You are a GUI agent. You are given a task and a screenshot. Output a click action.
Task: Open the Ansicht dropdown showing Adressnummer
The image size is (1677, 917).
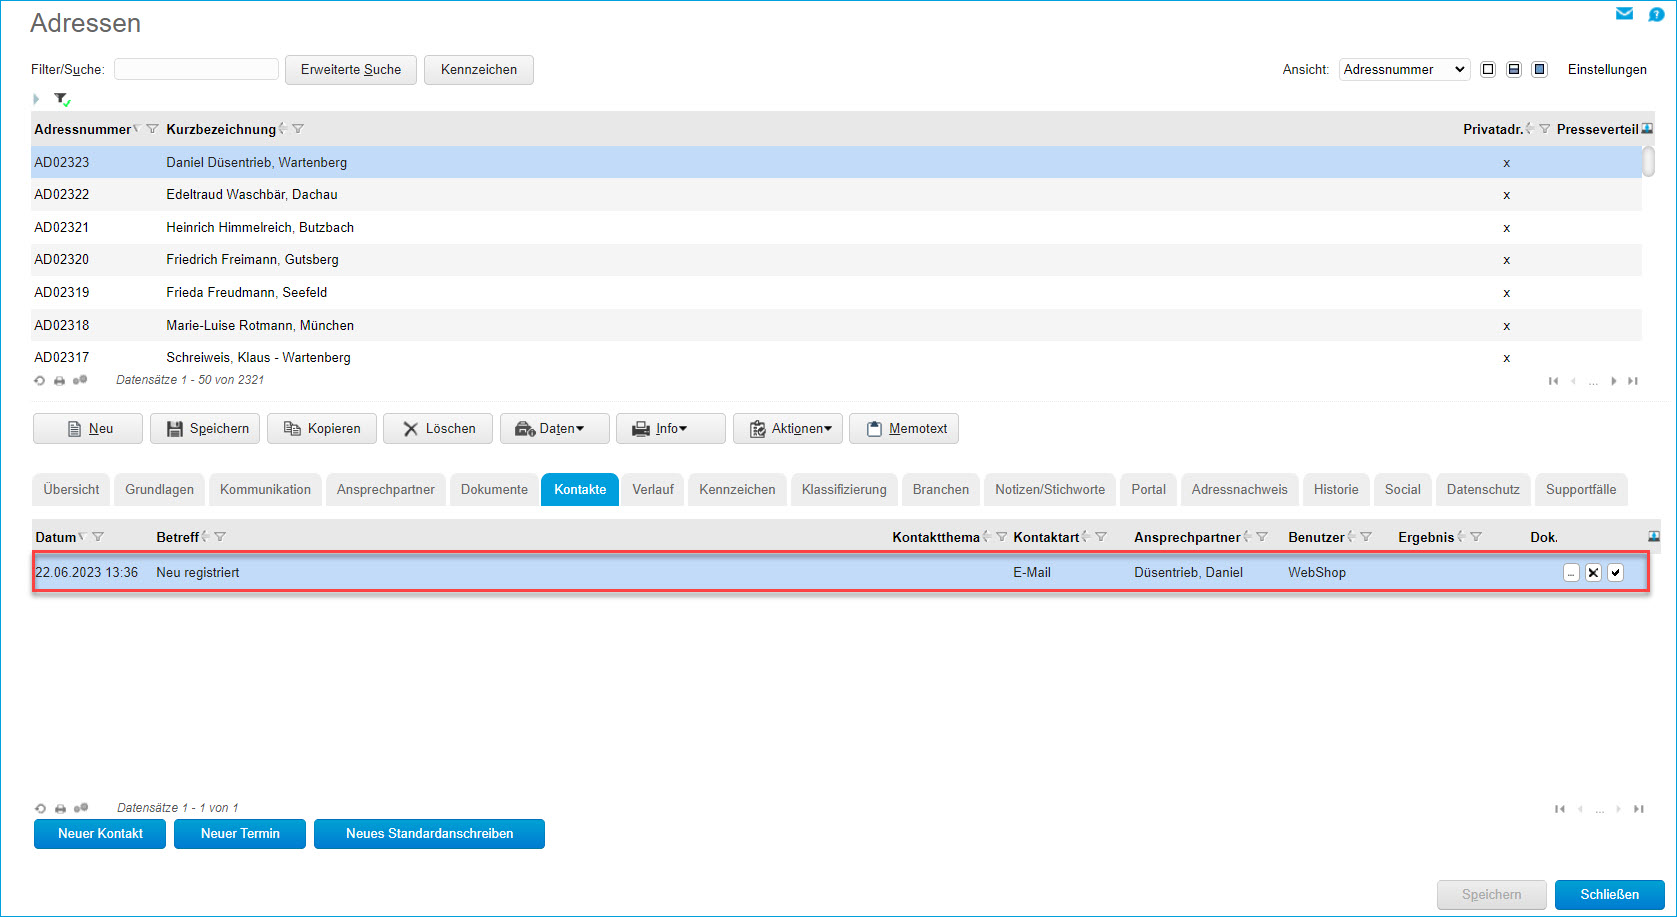point(1403,69)
